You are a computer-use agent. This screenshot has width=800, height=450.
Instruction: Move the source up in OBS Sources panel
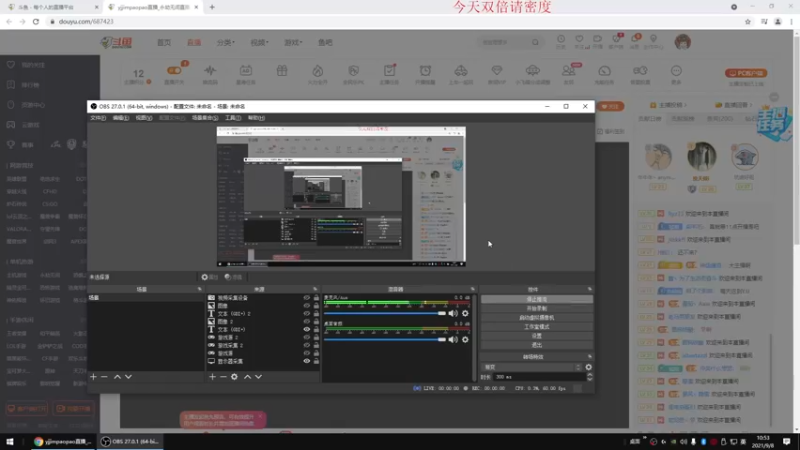coord(247,377)
